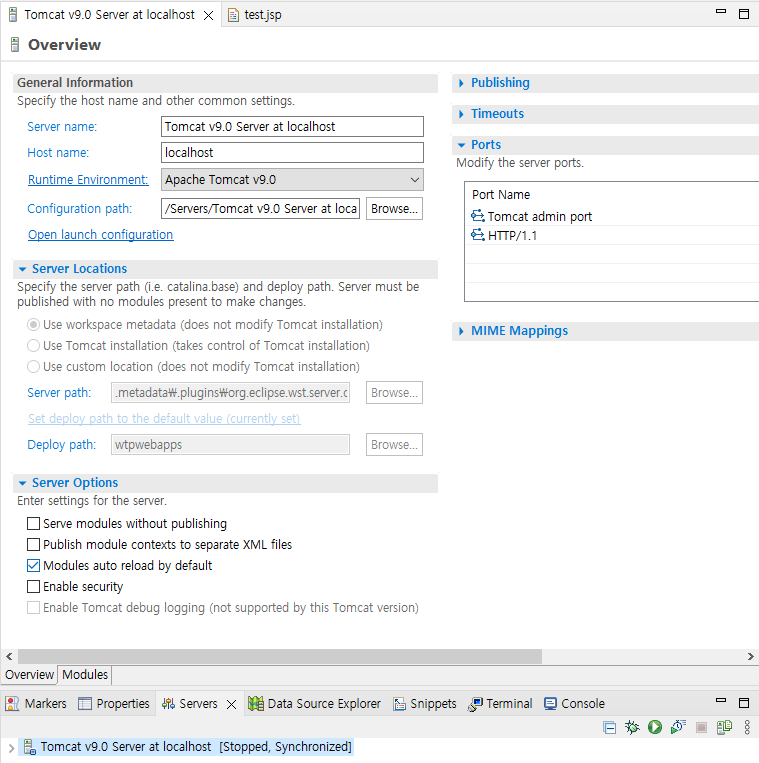Close the Tomcat v9.0 Server editor tab
The height and width of the screenshot is (763, 759).
(x=208, y=15)
